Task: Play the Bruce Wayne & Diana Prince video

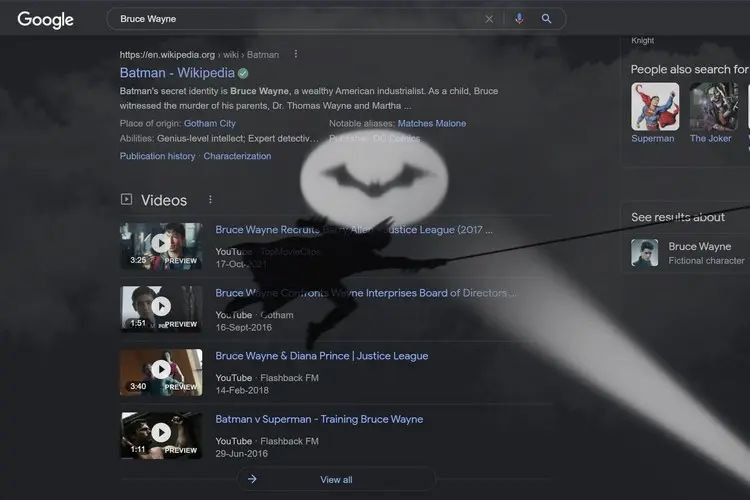Action: pos(161,371)
